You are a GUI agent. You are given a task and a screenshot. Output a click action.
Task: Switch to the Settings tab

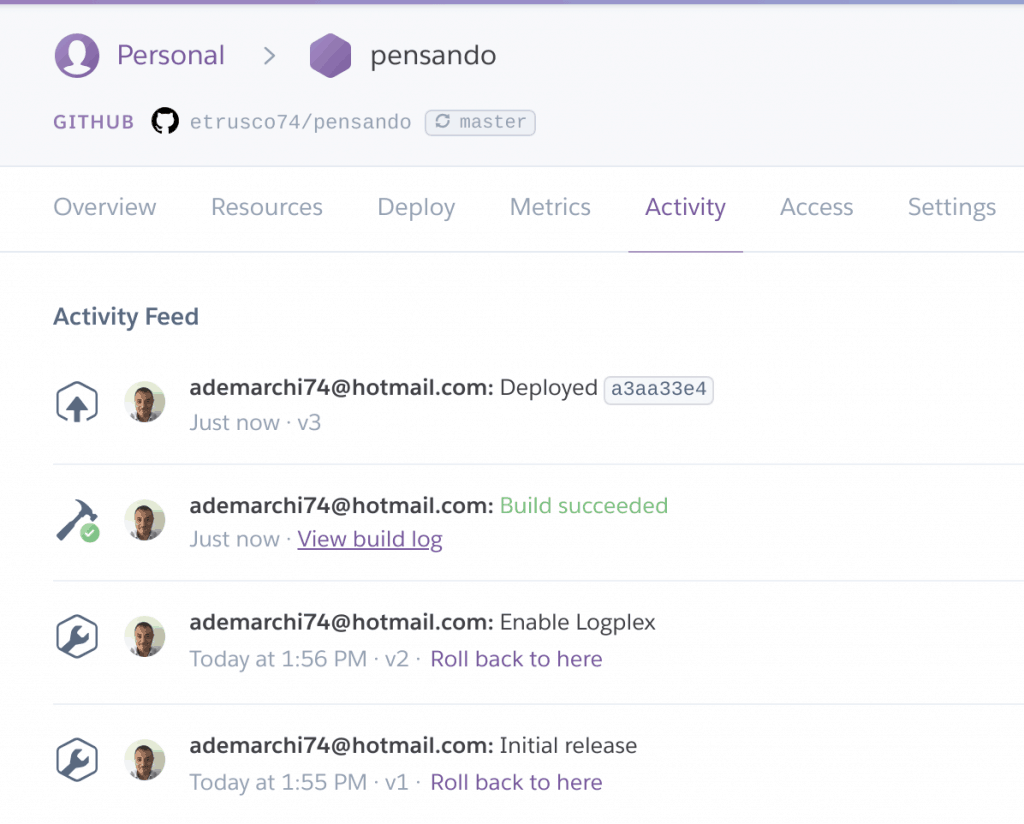tap(951, 207)
